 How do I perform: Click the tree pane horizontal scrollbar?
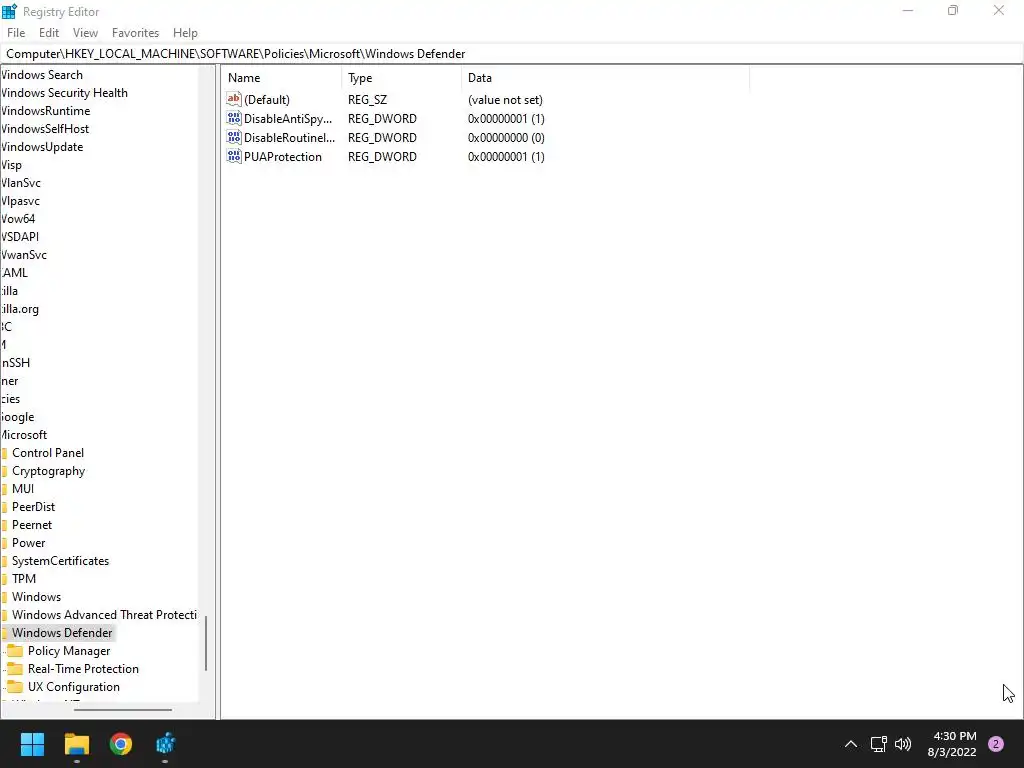click(x=122, y=709)
